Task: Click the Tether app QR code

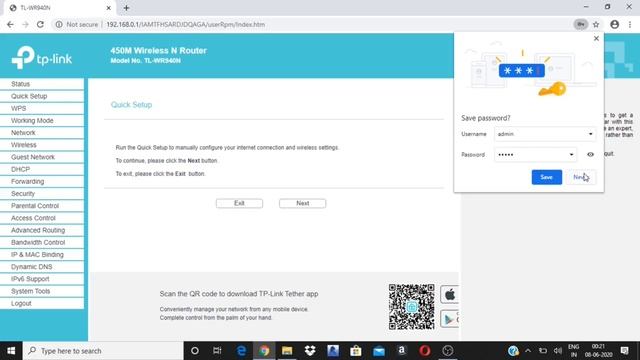Action: click(x=411, y=307)
